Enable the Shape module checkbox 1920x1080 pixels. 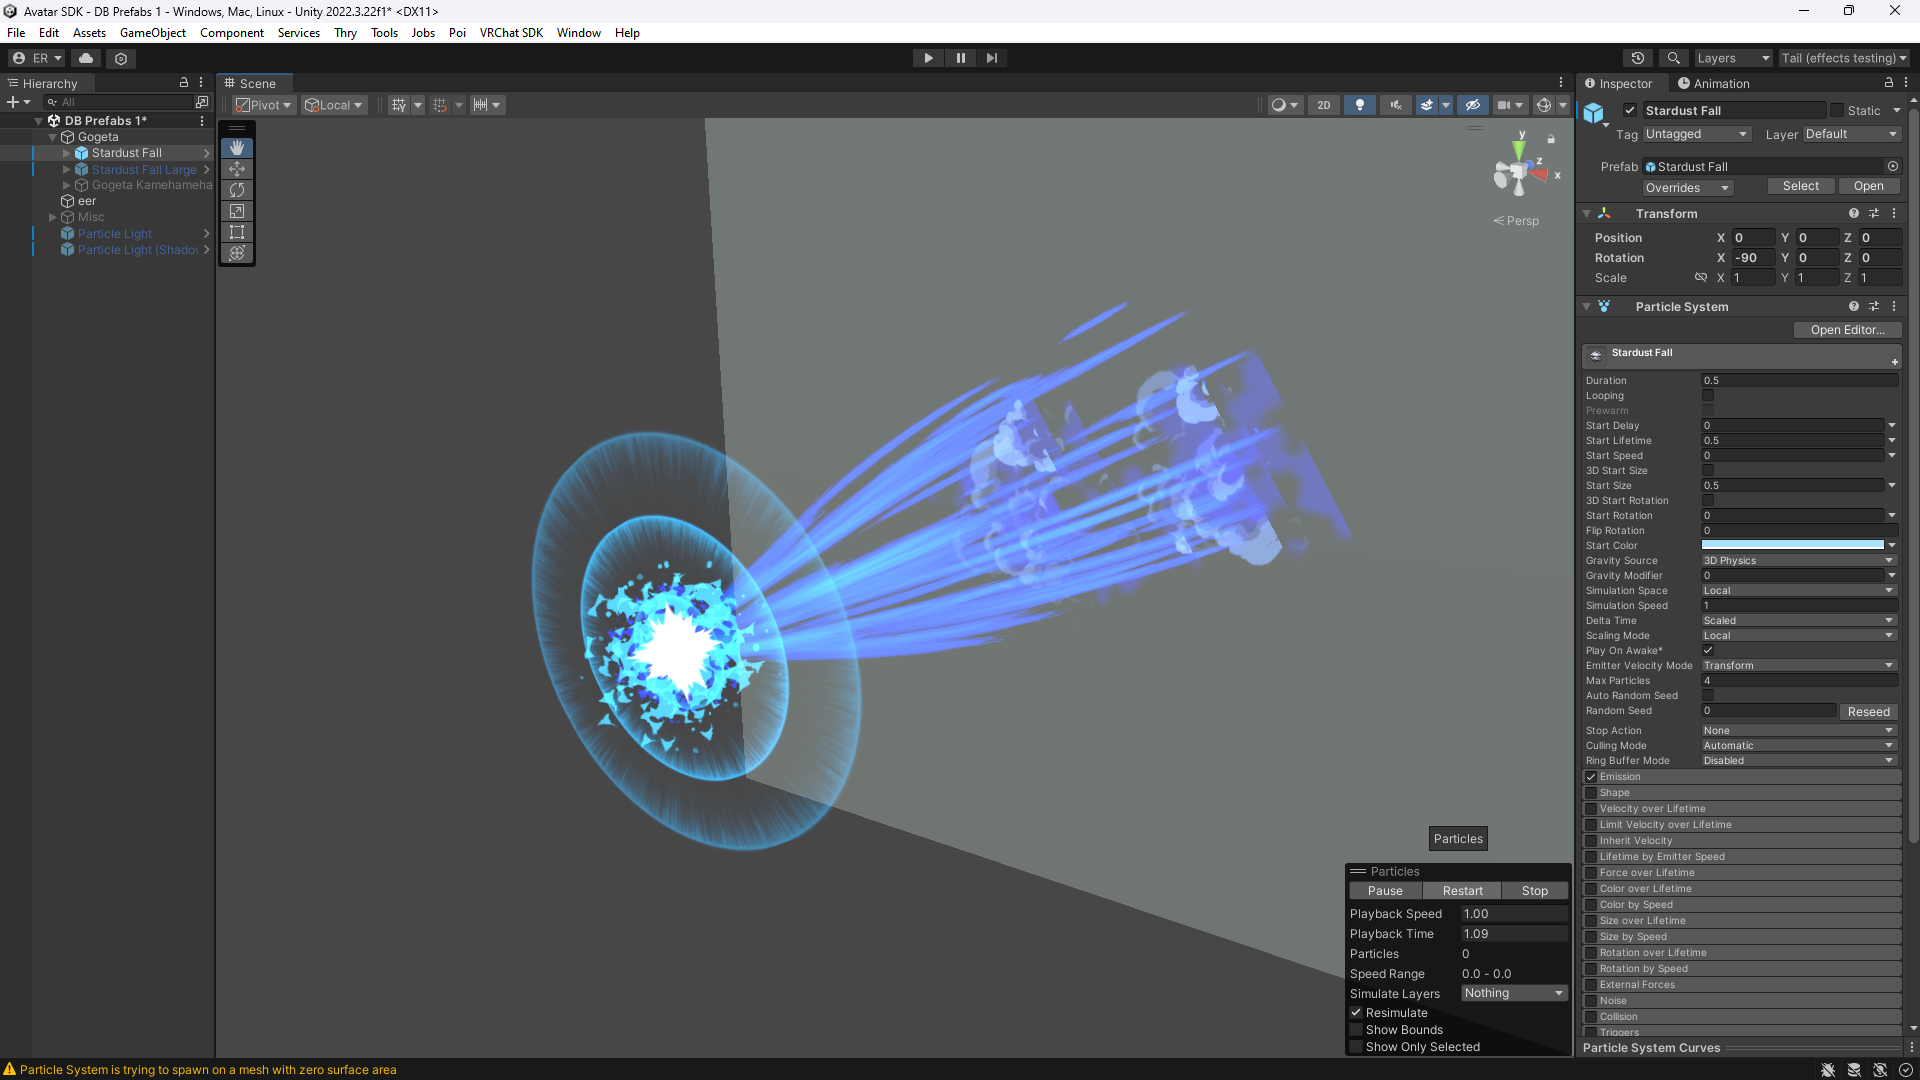coord(1591,793)
